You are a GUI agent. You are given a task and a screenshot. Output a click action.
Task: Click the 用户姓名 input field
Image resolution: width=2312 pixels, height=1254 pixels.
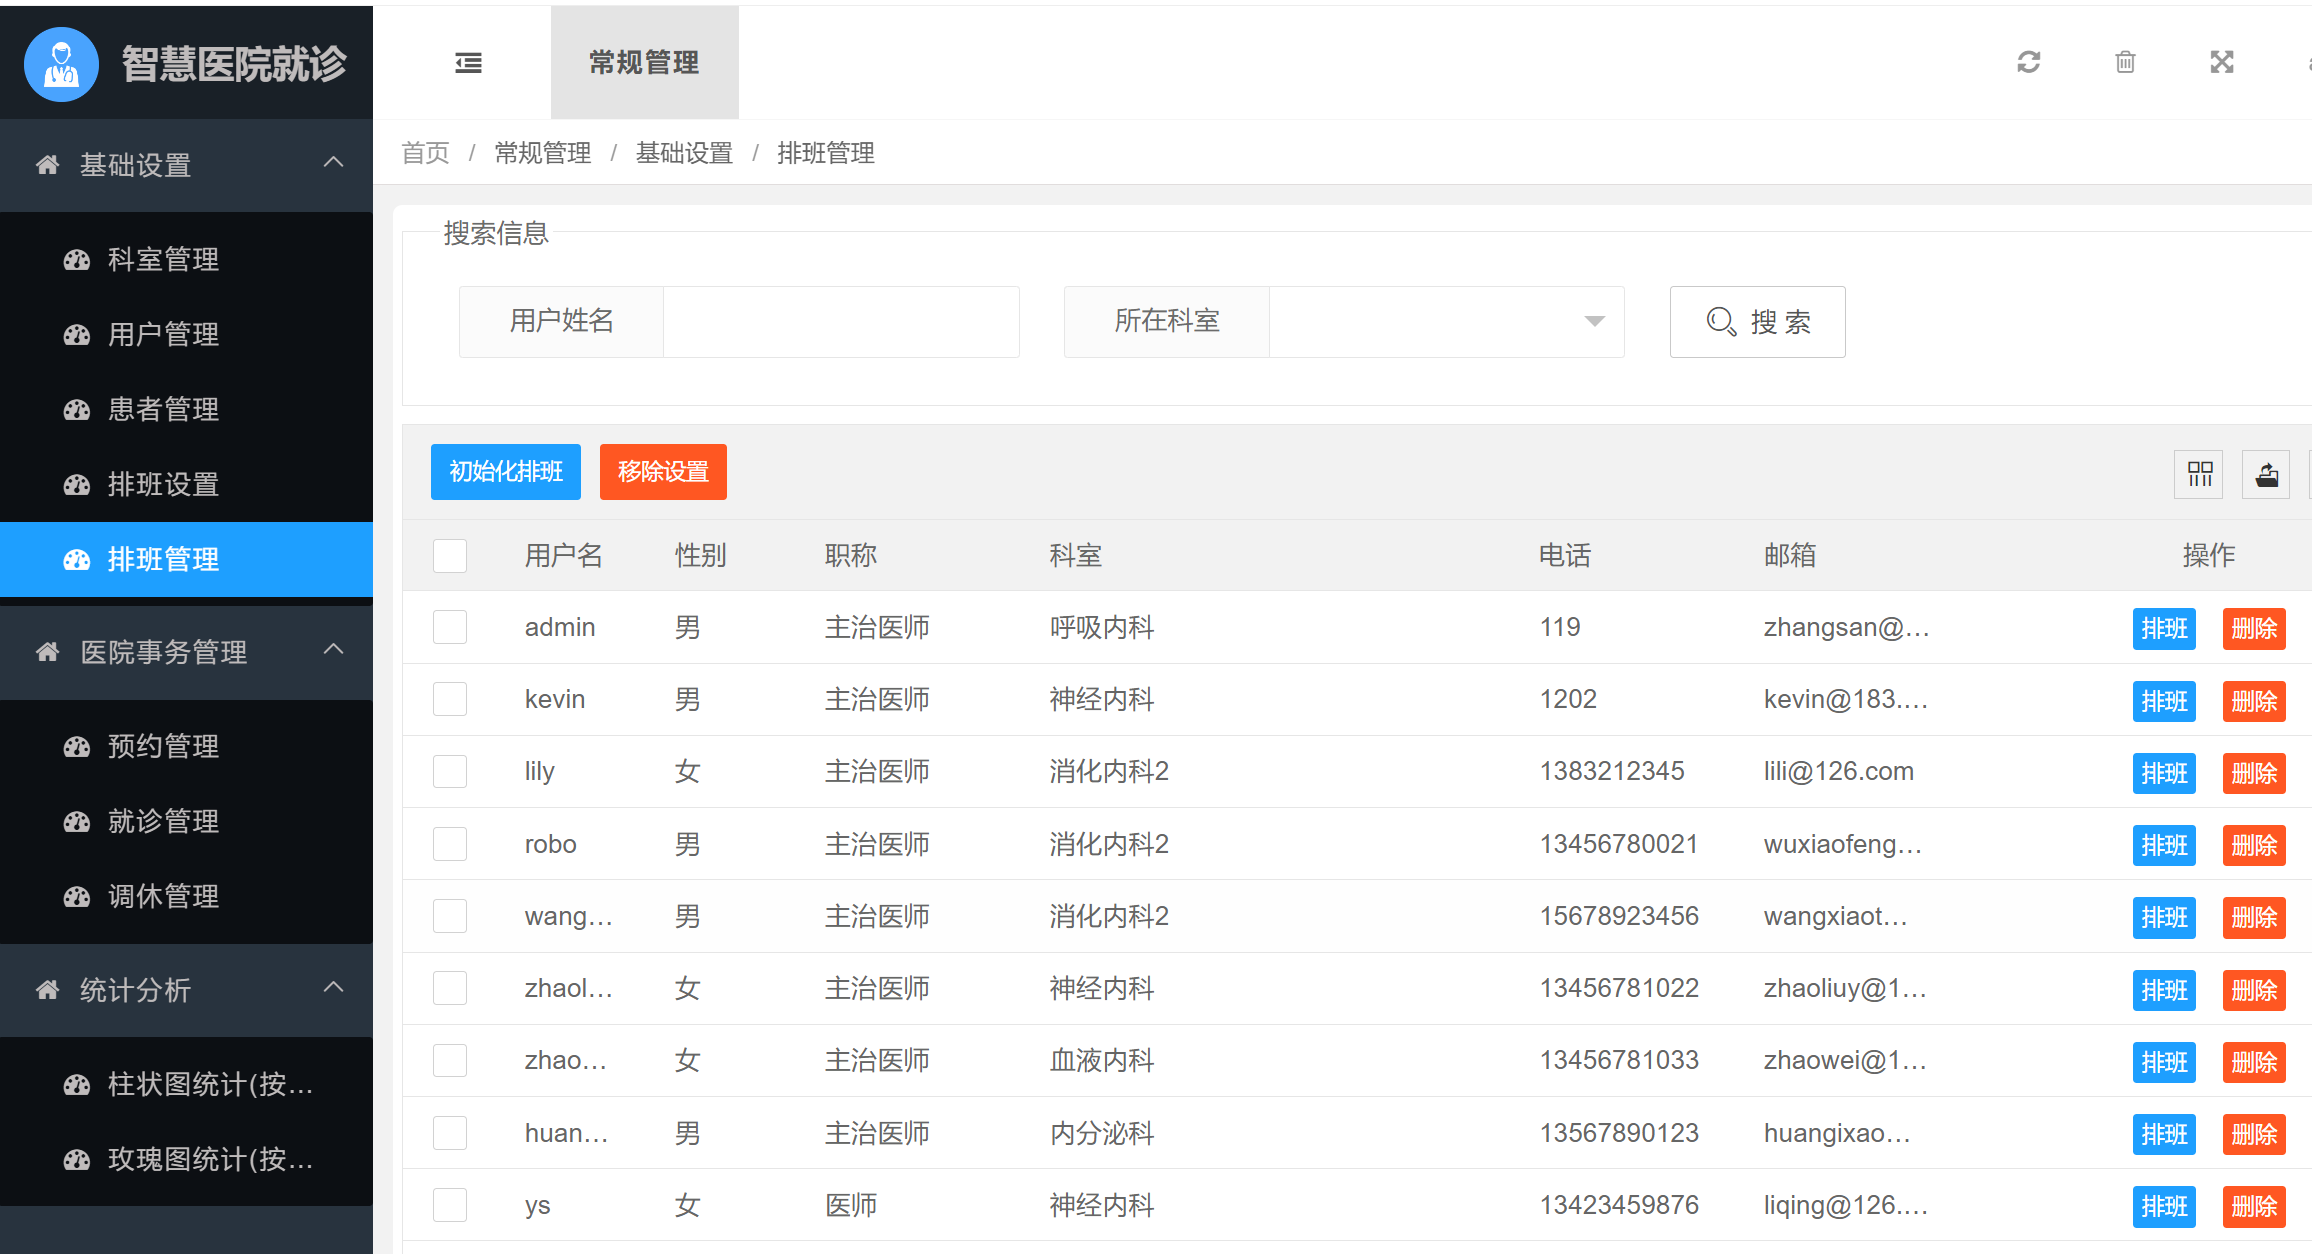coord(840,322)
